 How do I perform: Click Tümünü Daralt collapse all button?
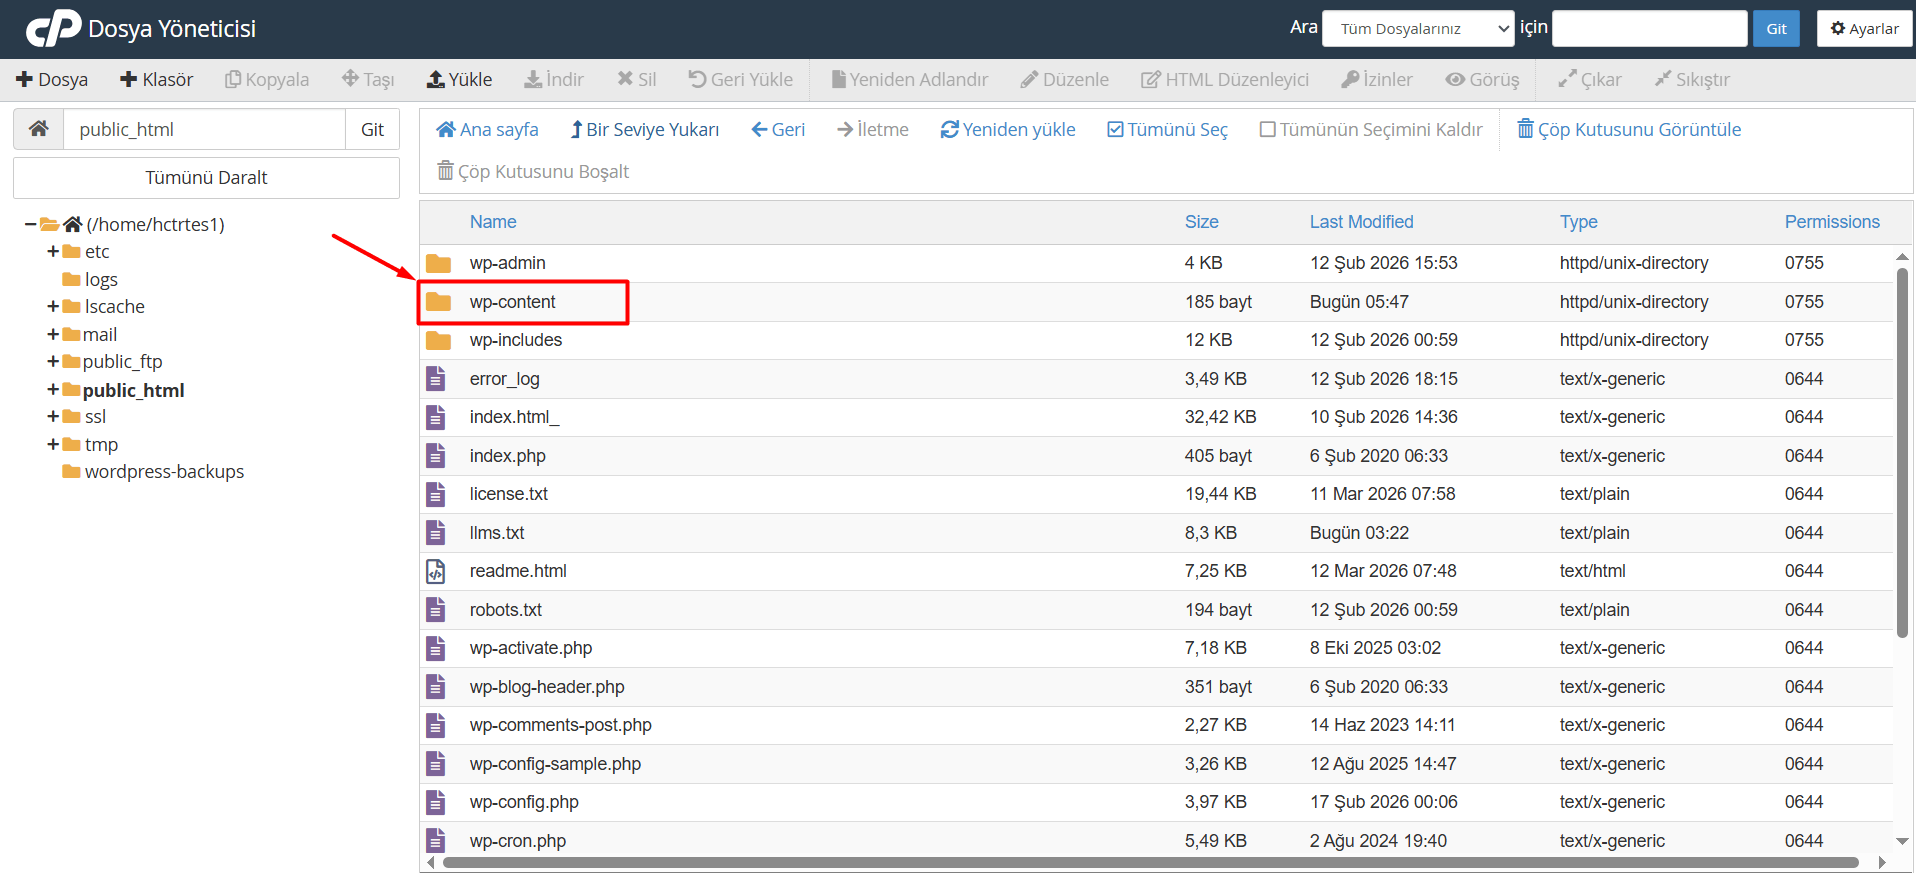(x=206, y=177)
